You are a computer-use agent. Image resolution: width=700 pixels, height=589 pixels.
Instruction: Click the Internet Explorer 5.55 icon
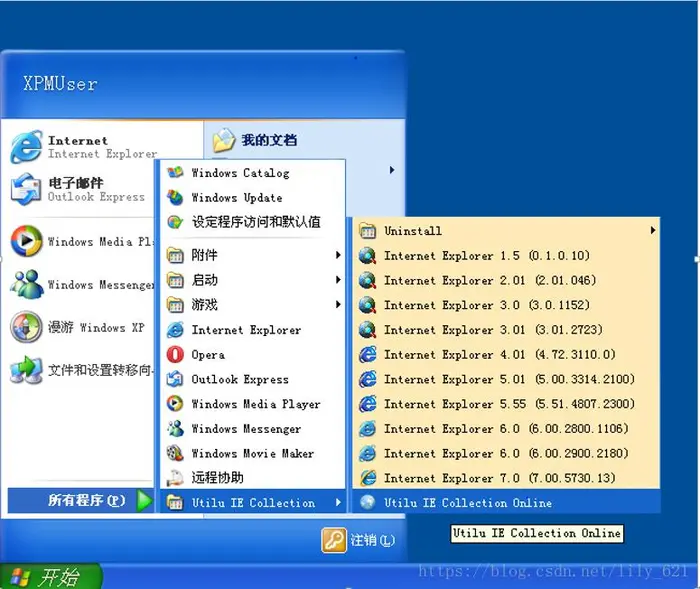367,404
